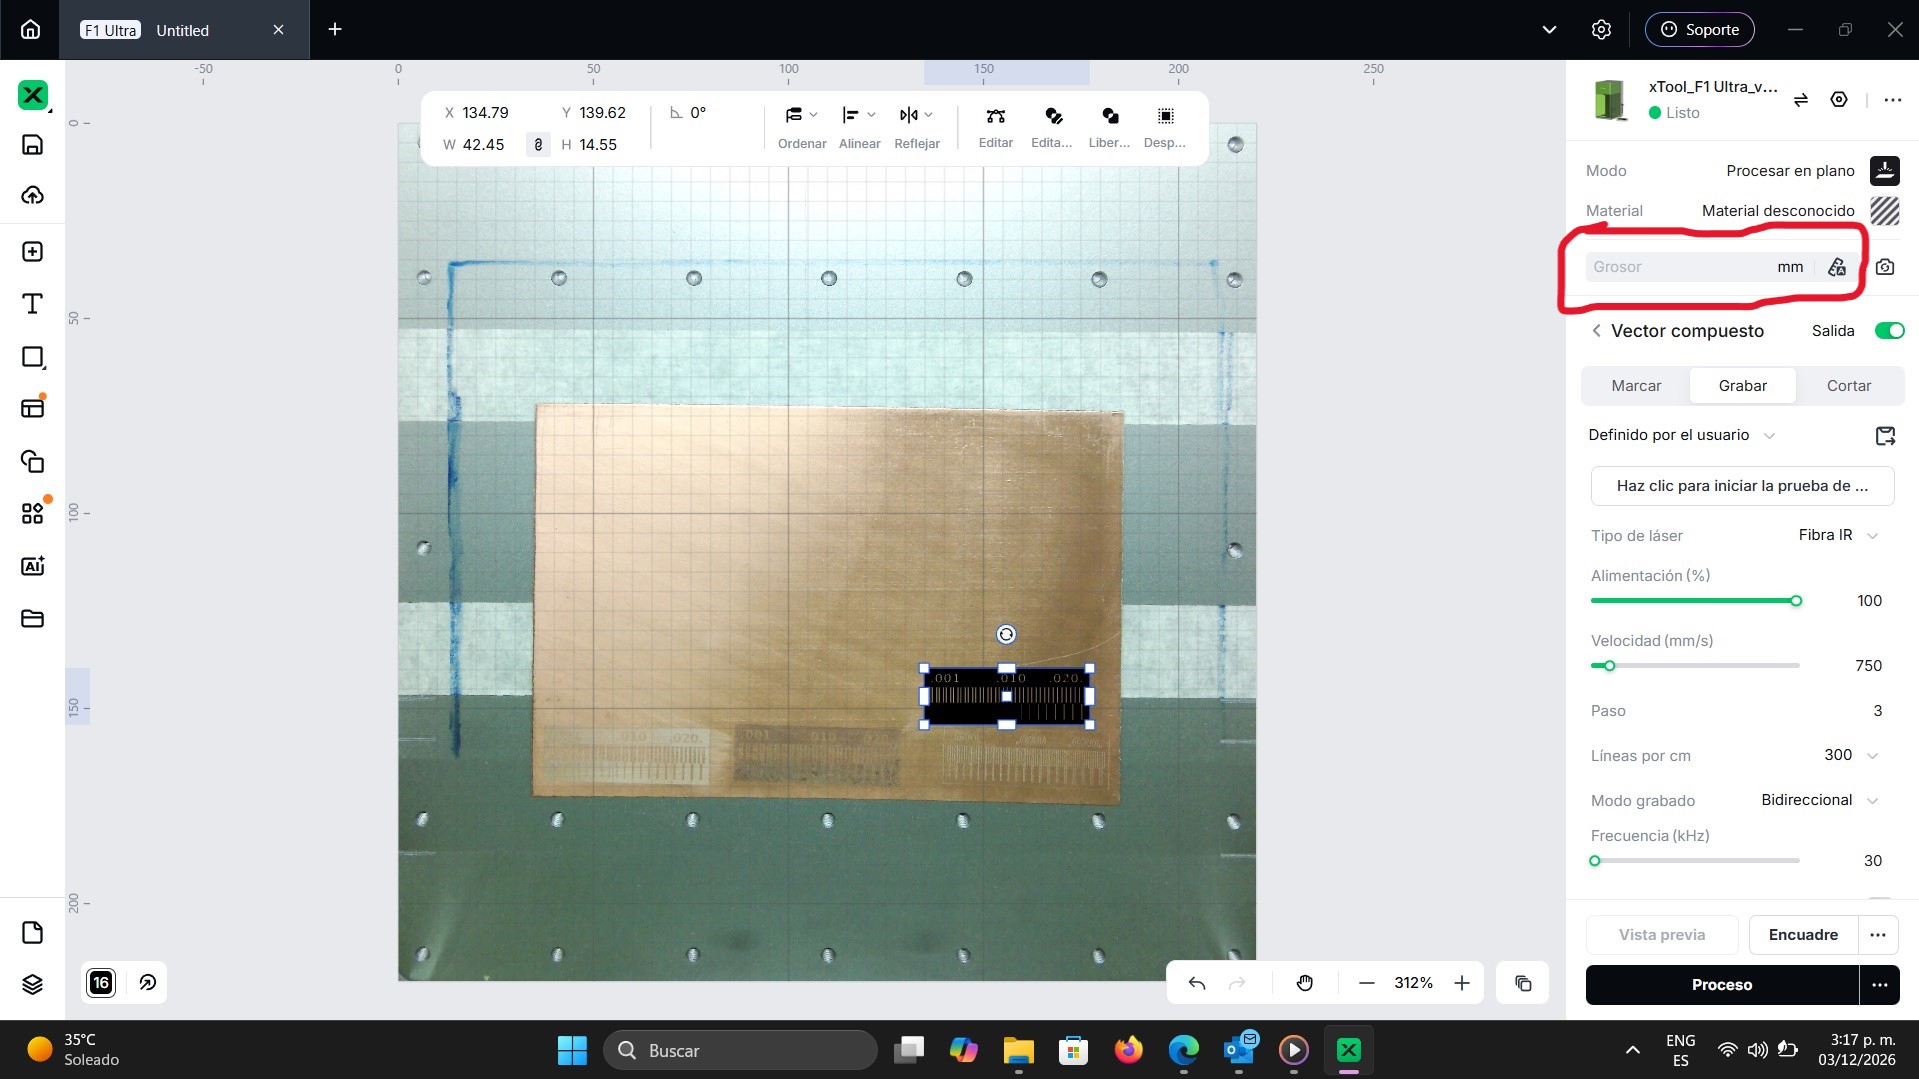Switch to the Marcar tab
Image resolution: width=1919 pixels, height=1079 pixels.
click(1636, 386)
